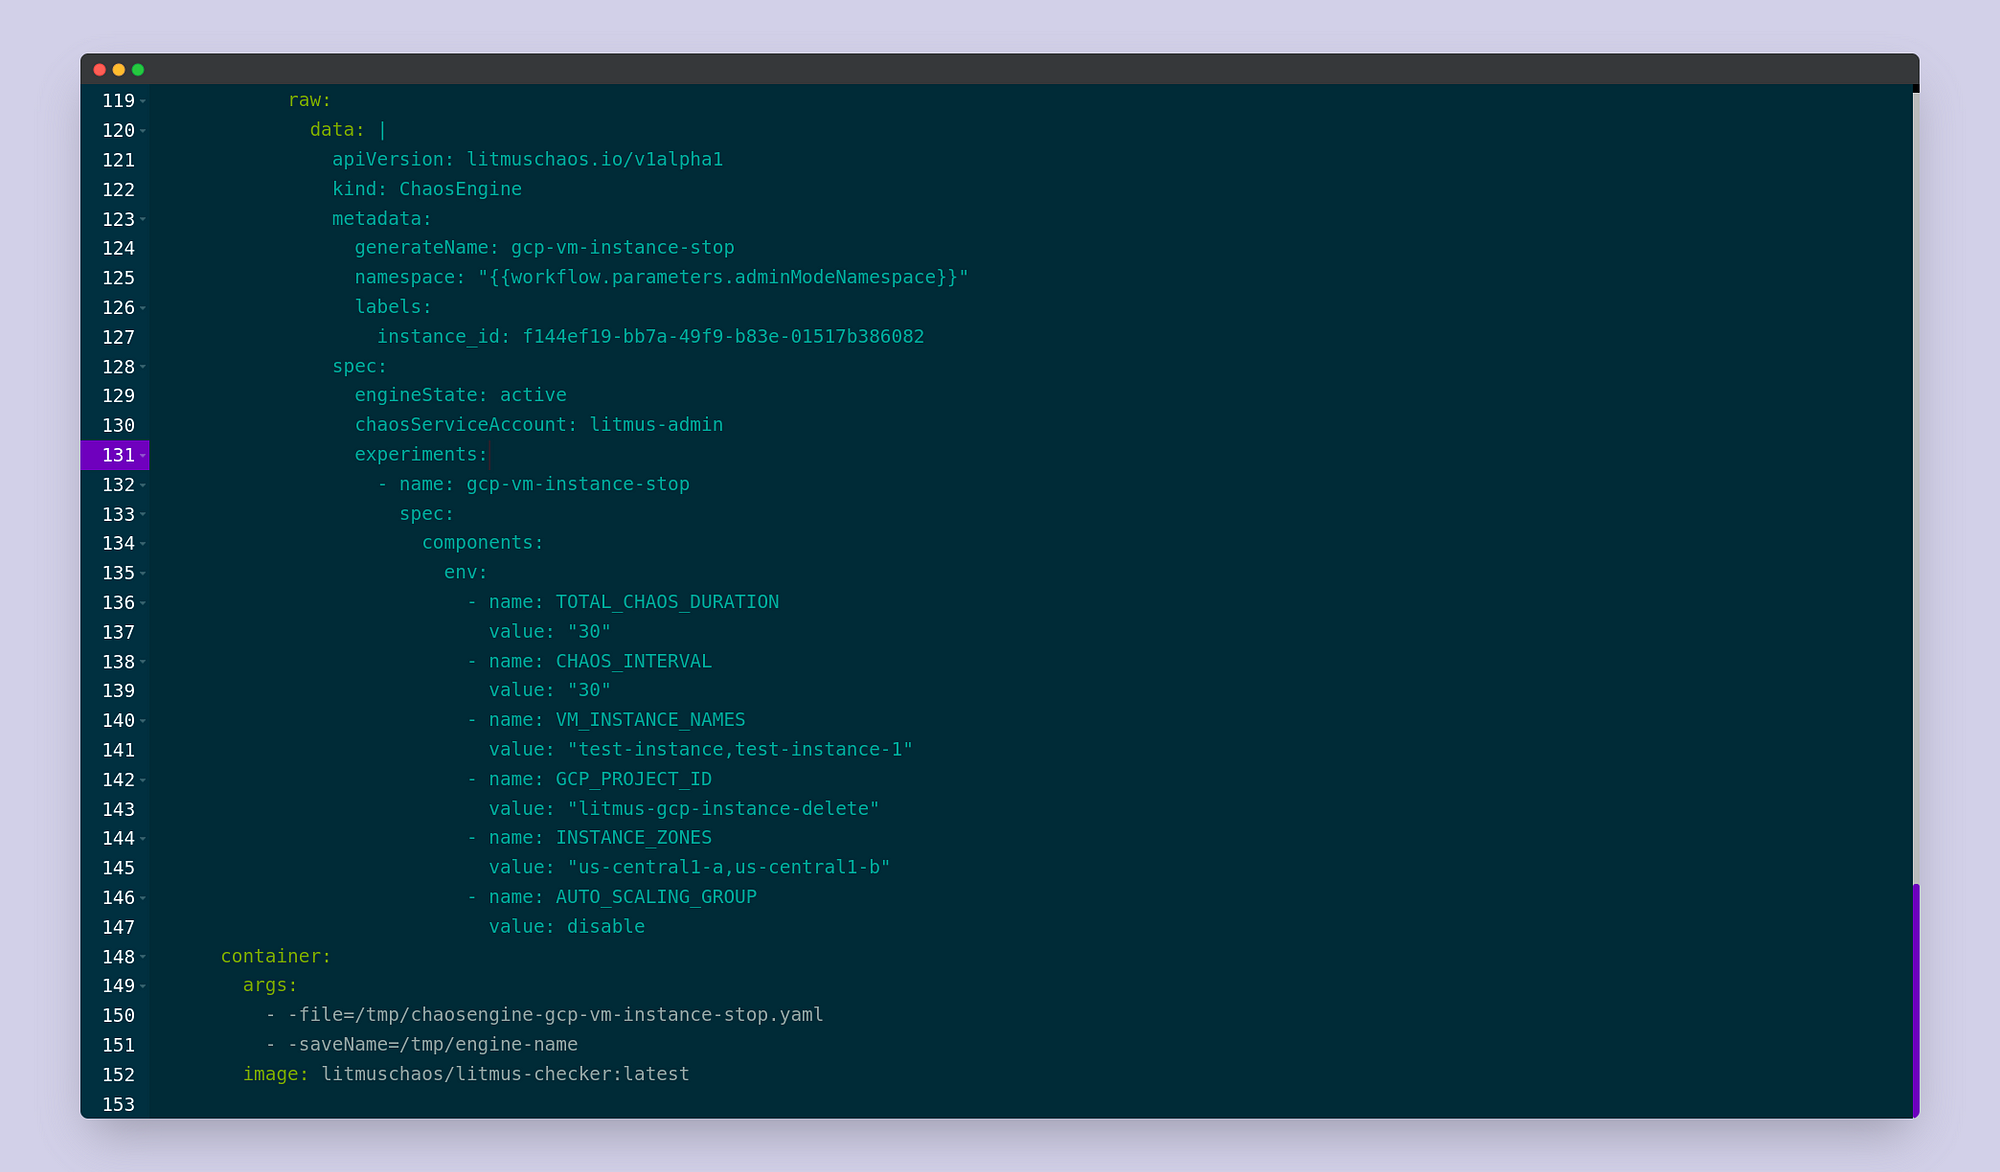Click the '-file=/tmp/chaosengine' argument line
2000x1172 pixels.
(x=556, y=1016)
